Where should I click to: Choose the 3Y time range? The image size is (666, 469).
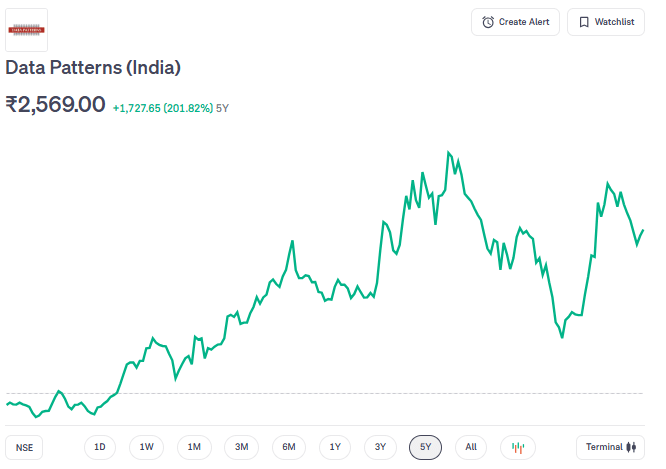380,447
